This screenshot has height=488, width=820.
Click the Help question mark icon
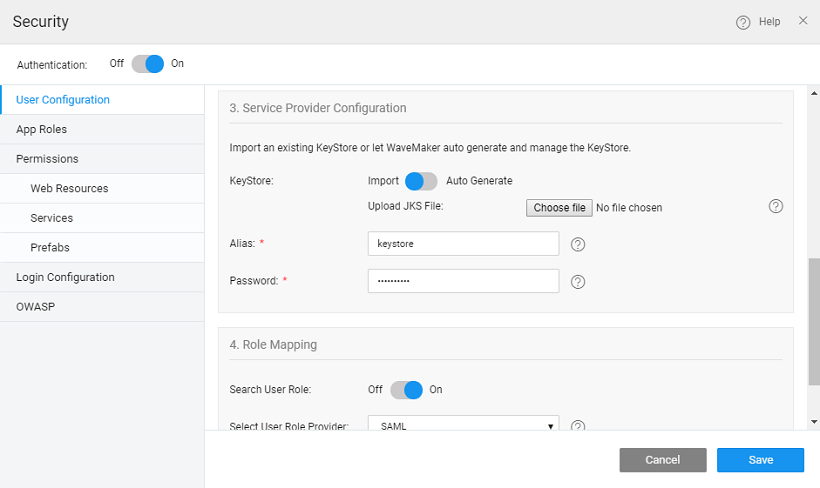click(x=743, y=22)
